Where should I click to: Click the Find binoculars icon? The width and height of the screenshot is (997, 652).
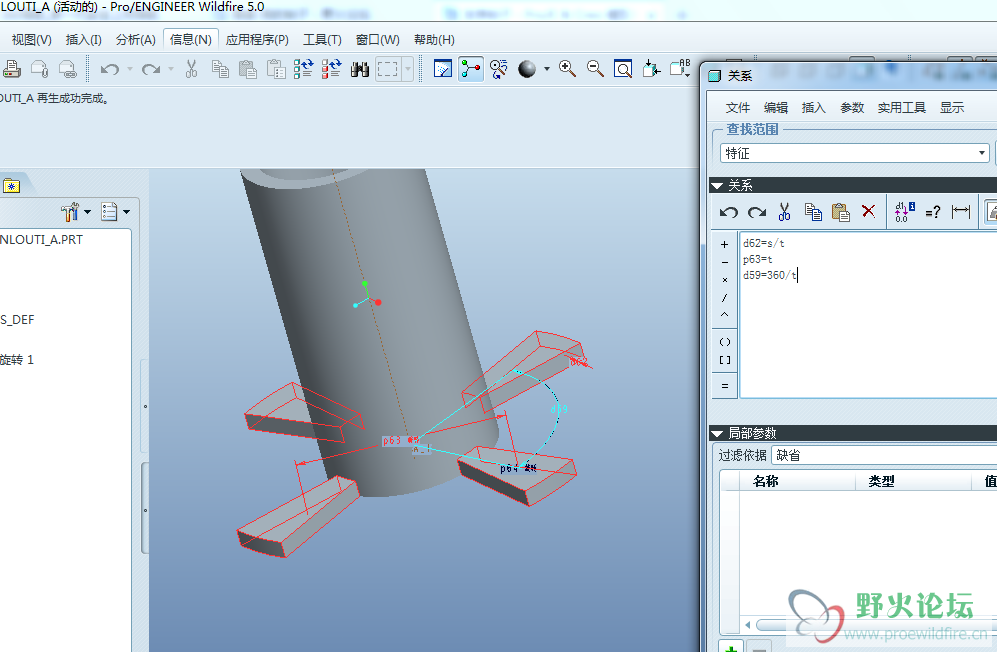click(x=360, y=69)
